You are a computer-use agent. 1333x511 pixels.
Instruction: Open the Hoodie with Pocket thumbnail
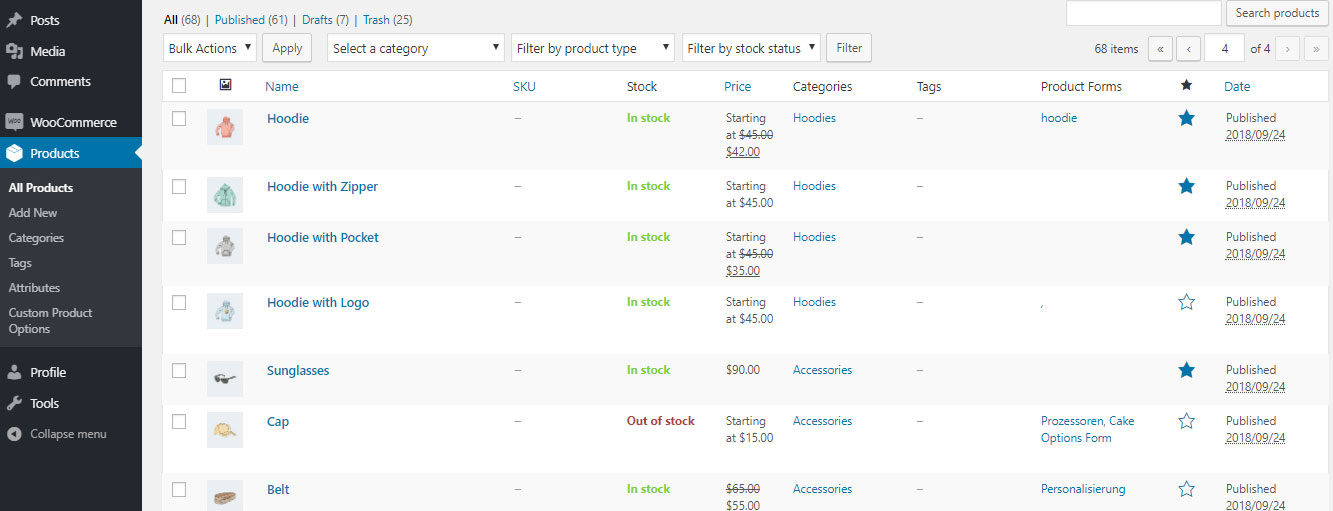pos(225,246)
